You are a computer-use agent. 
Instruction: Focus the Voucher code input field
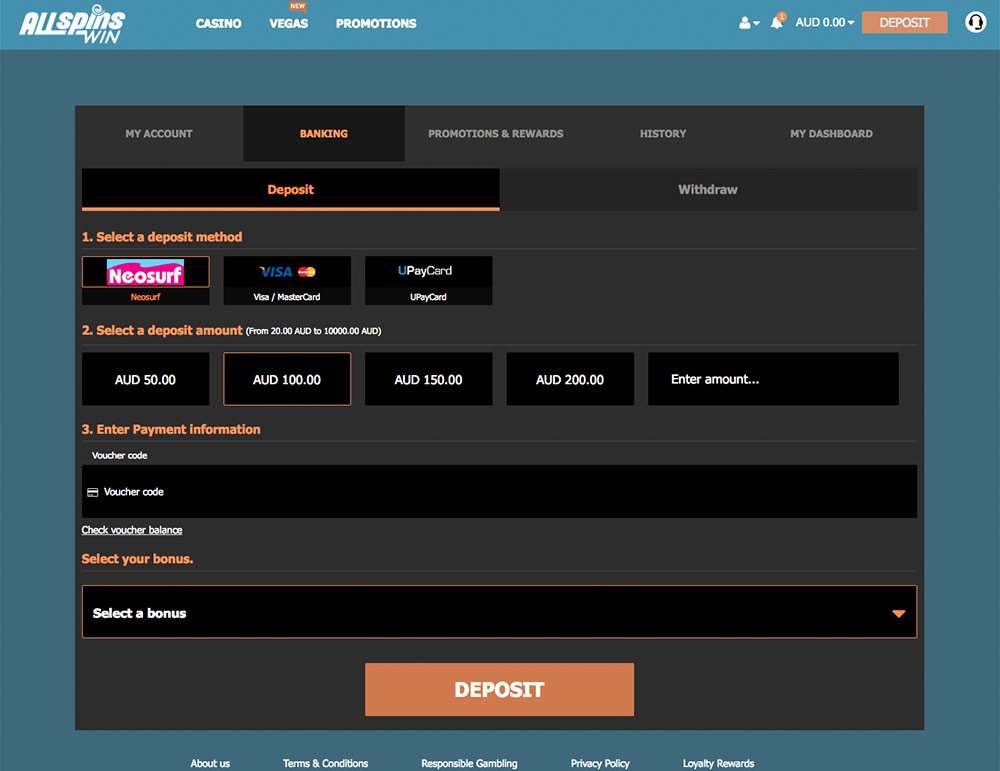pos(499,492)
